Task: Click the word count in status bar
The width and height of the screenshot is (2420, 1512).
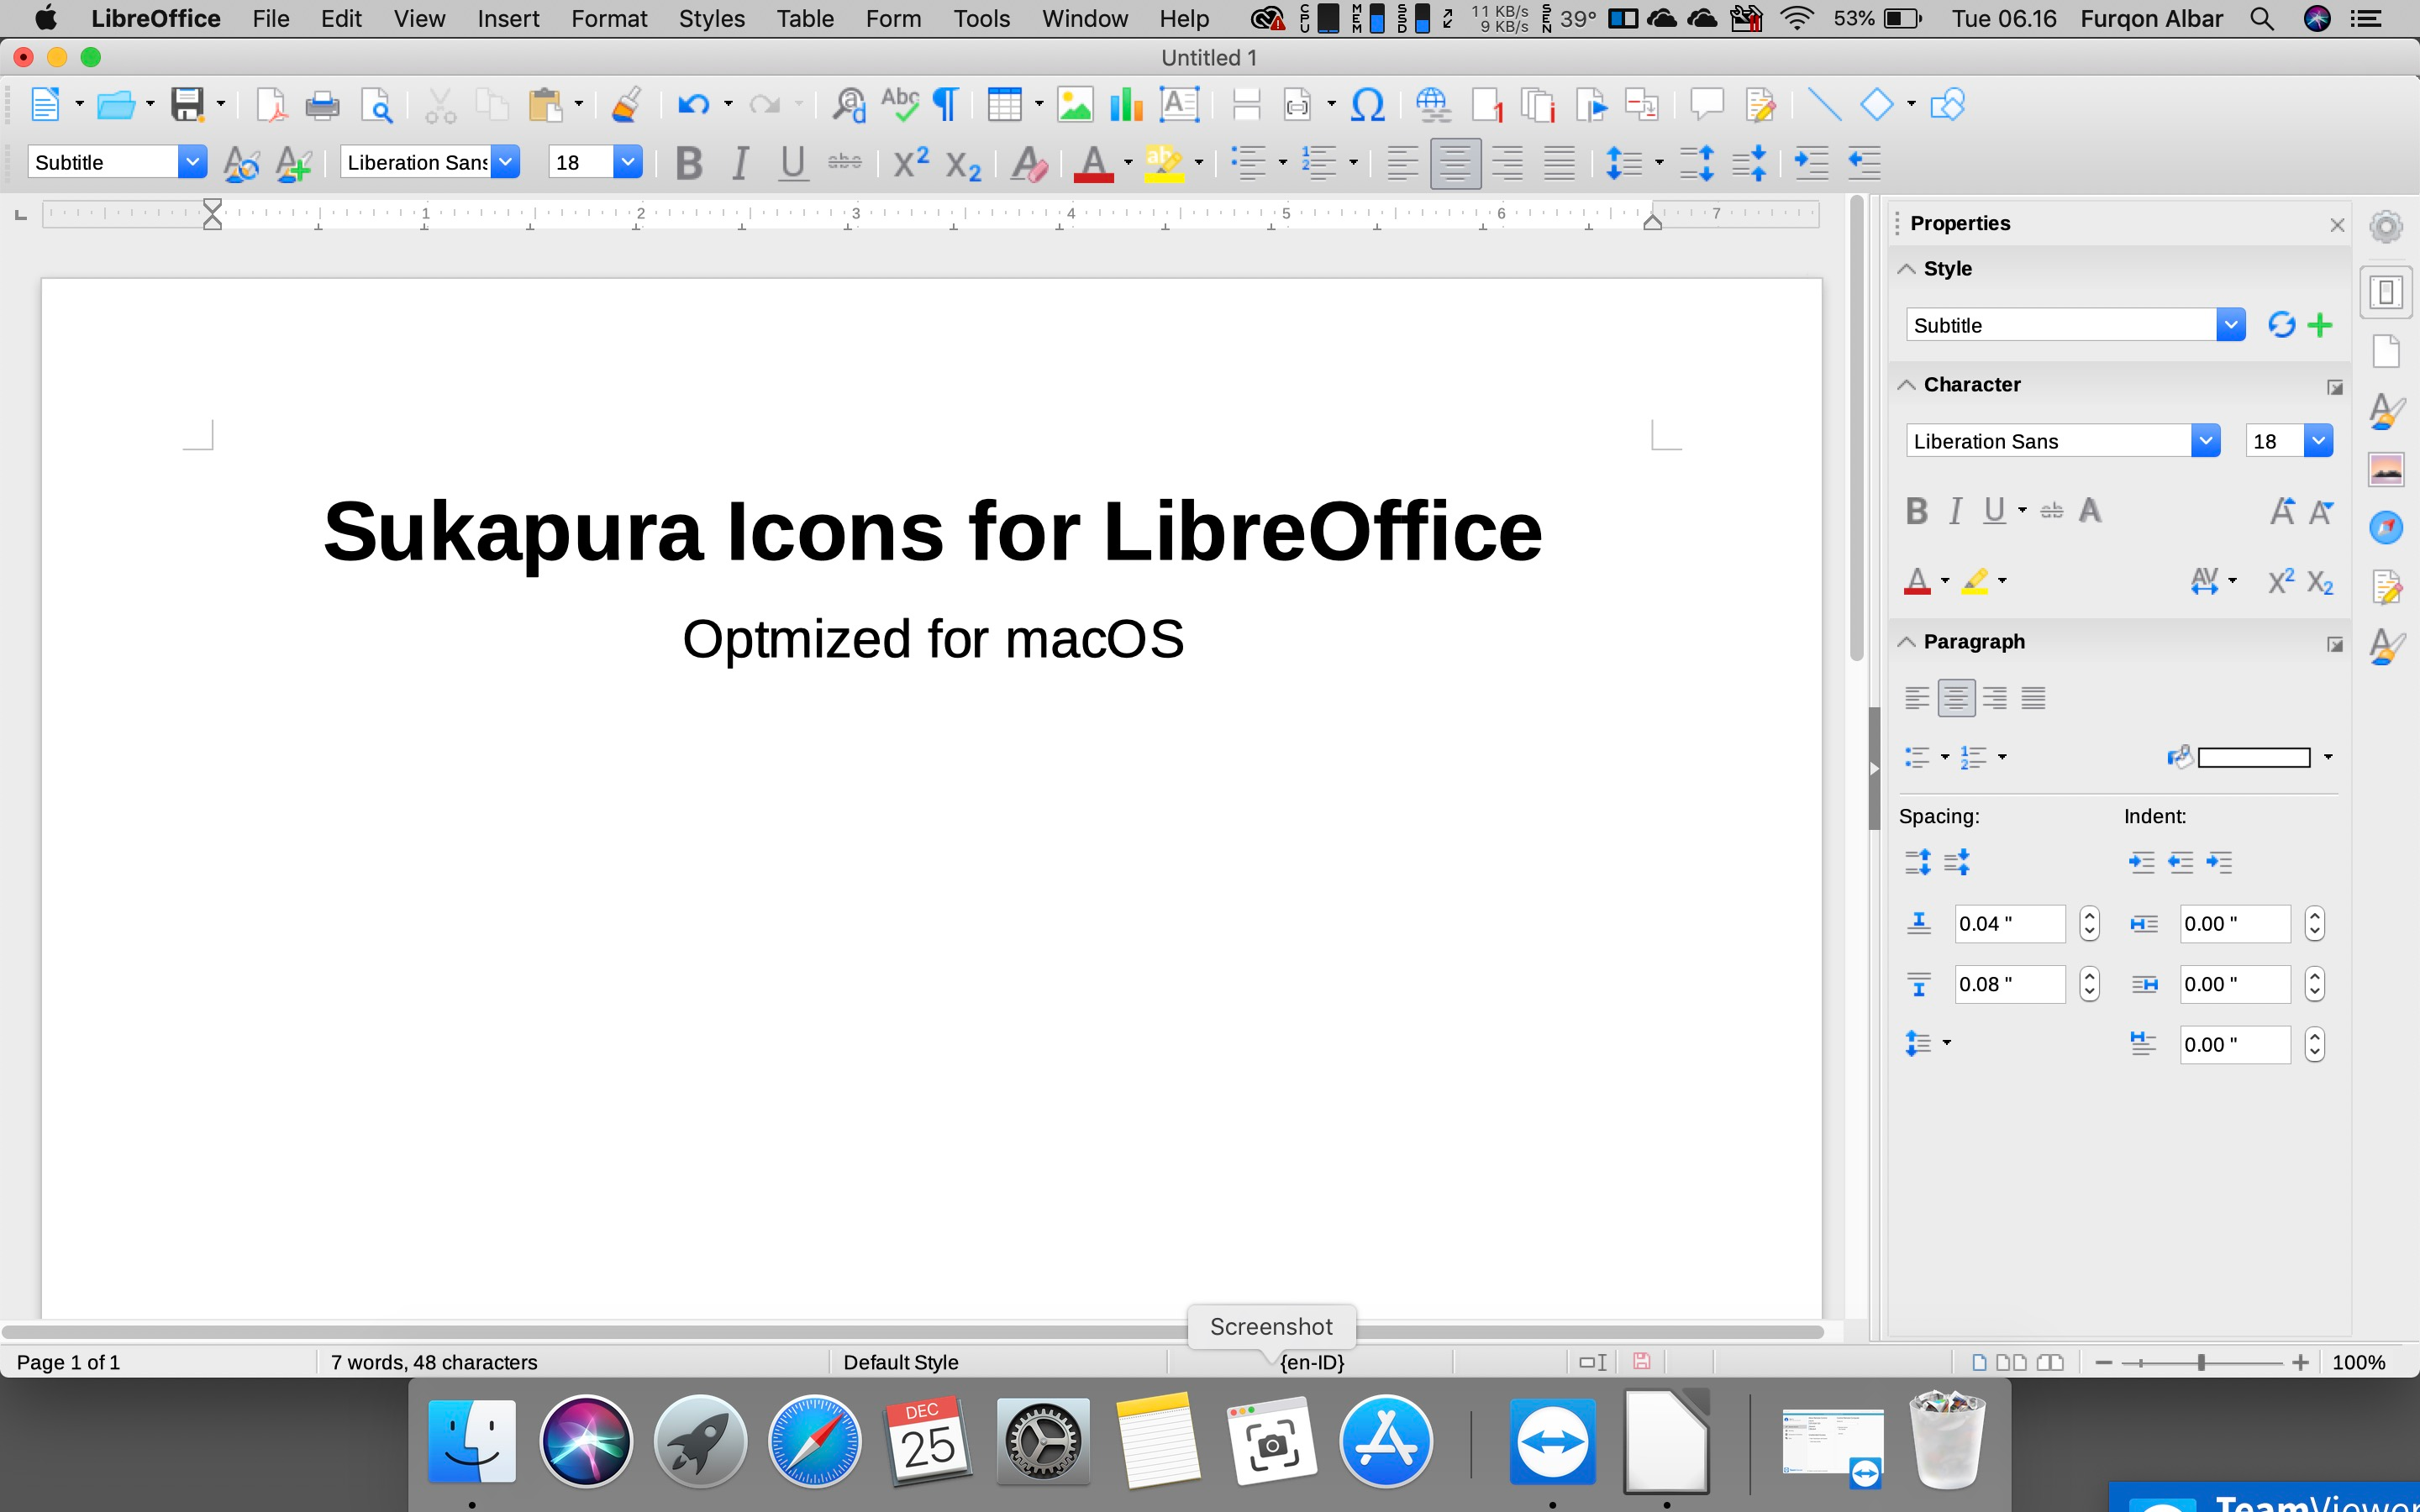Action: pos(434,1362)
